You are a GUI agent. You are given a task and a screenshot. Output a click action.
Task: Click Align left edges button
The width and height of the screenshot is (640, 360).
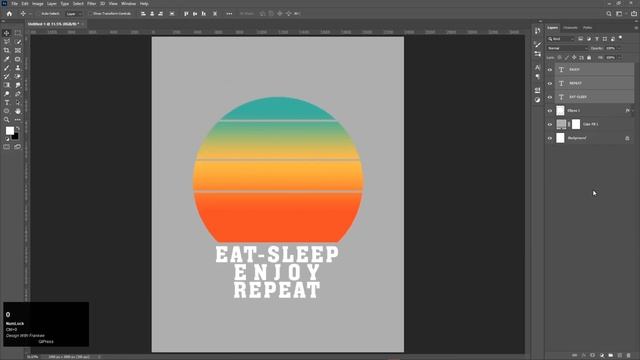pyautogui.click(x=143, y=13)
